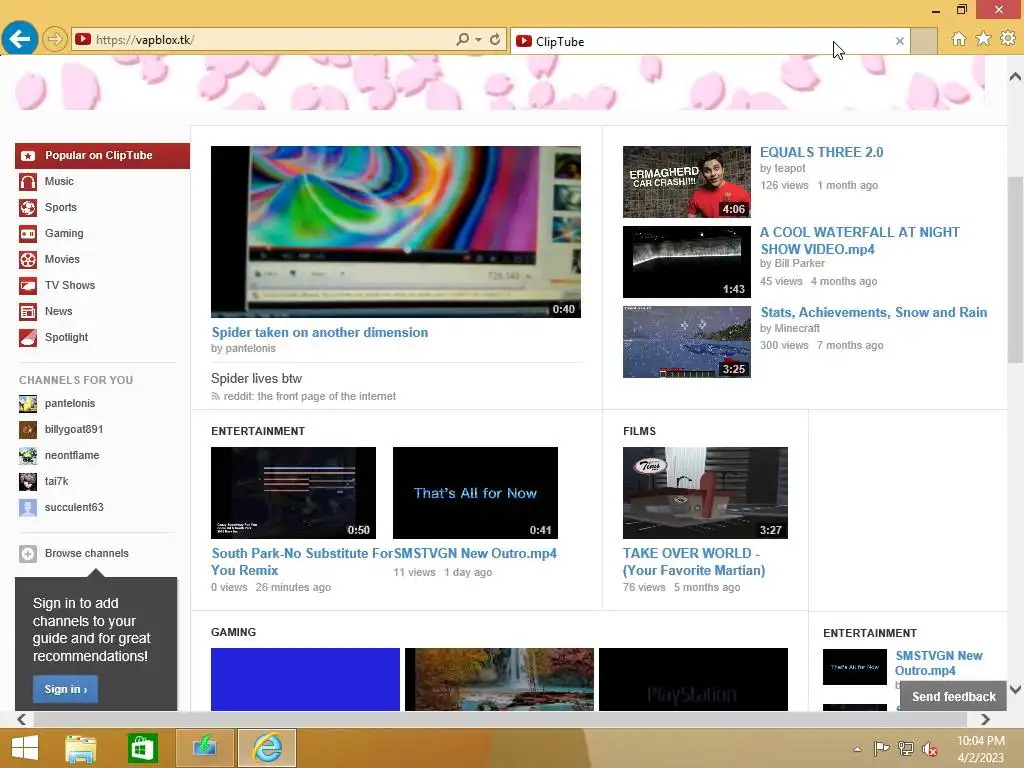The height and width of the screenshot is (768, 1024).
Task: Open Browse channels link
Action: click(86, 553)
